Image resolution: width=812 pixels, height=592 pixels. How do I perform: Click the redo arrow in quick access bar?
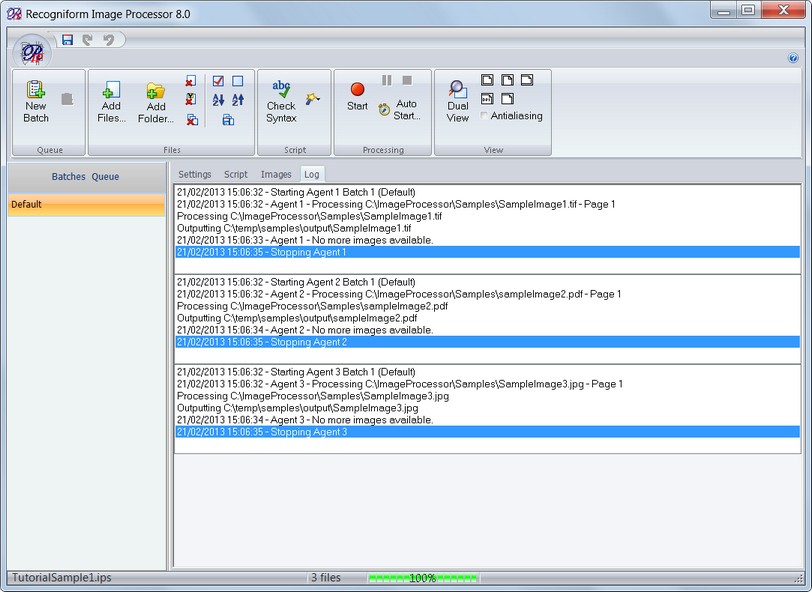pyautogui.click(x=88, y=40)
